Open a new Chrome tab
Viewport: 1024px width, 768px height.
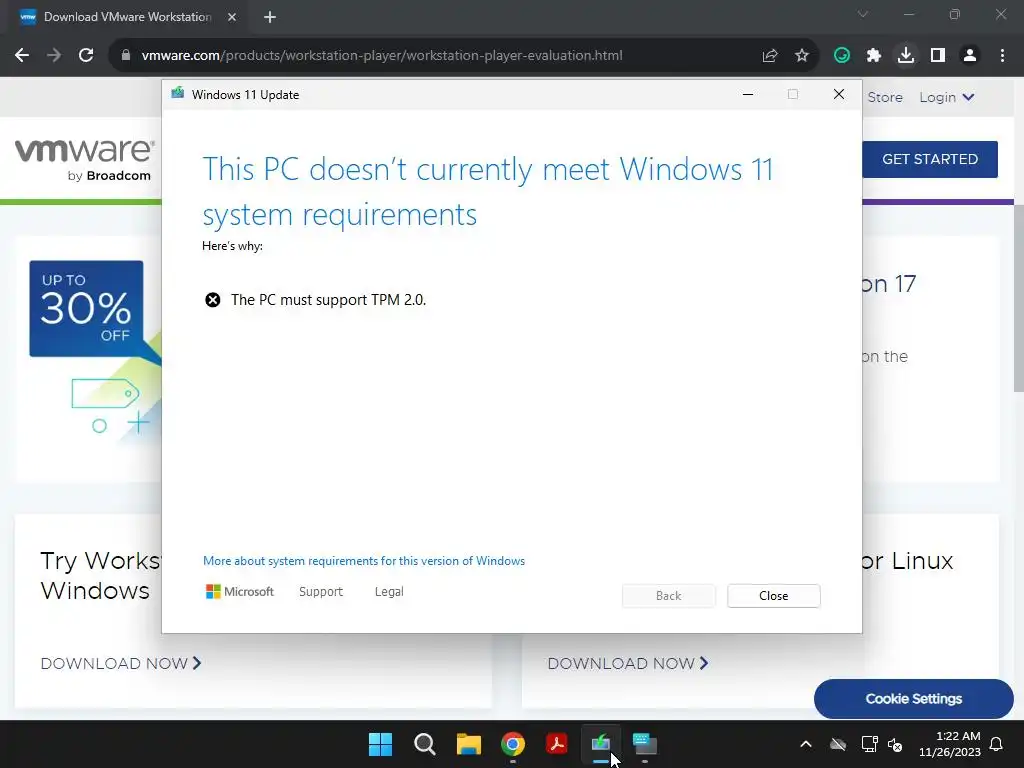click(270, 17)
